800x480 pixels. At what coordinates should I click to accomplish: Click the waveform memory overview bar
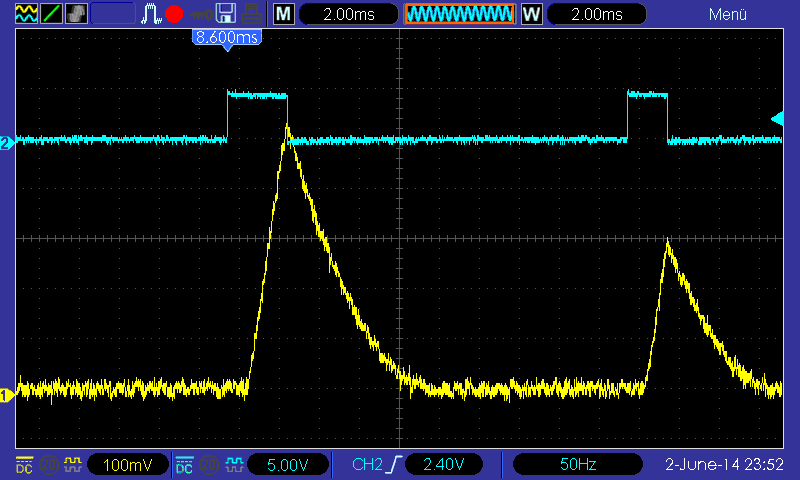[459, 14]
